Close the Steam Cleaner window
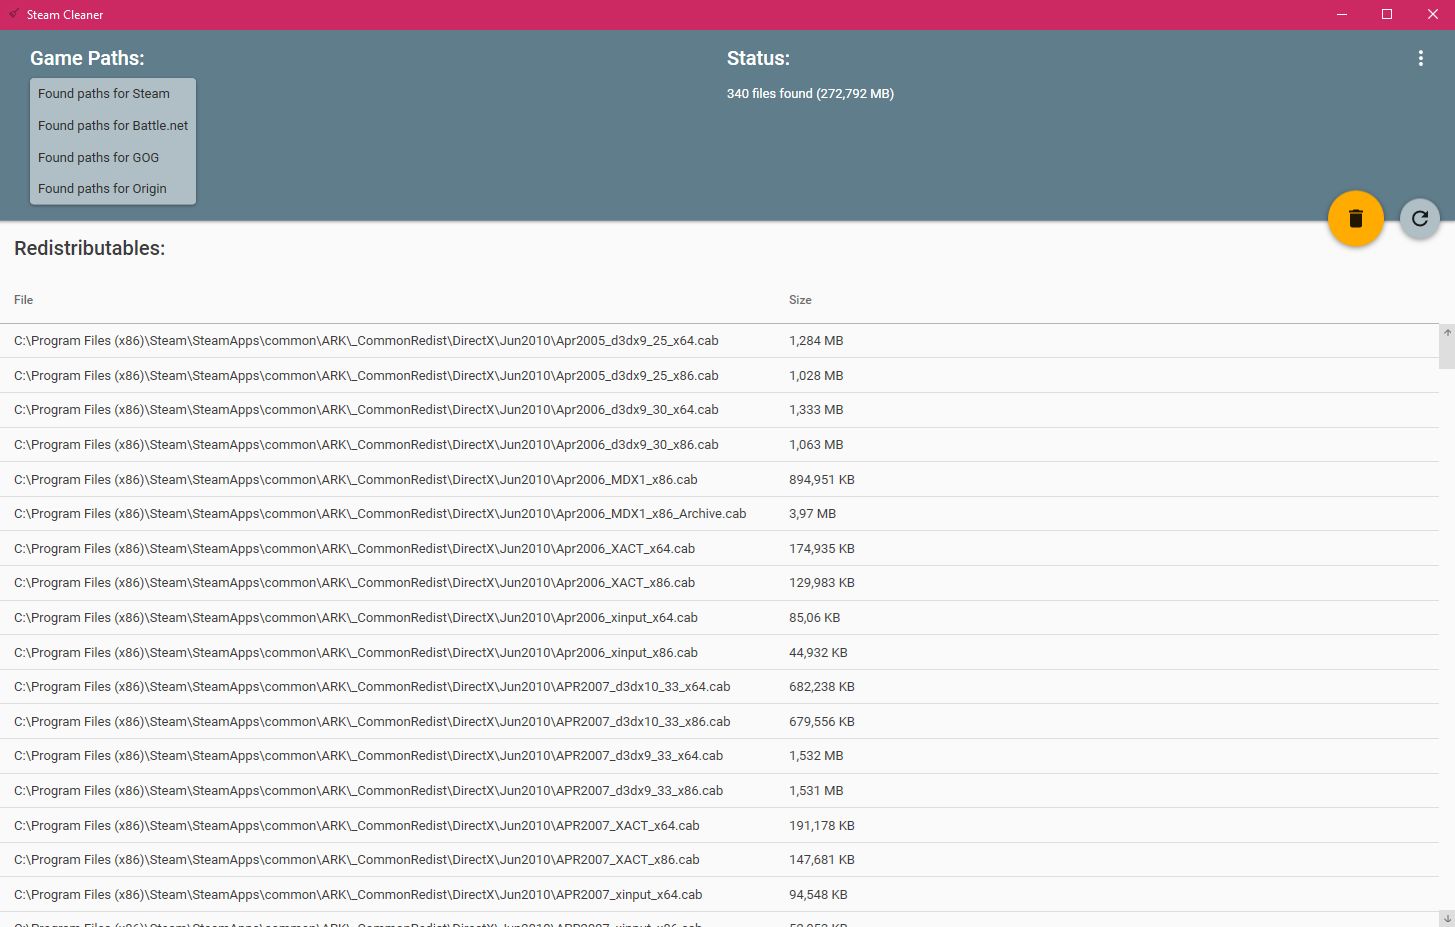 click(1432, 14)
